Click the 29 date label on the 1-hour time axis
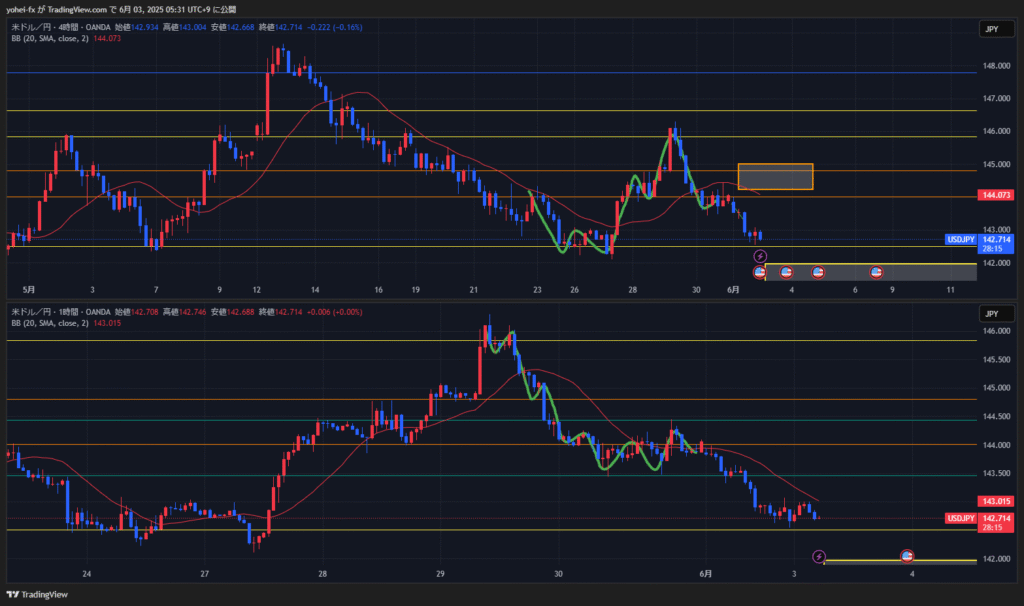 pyautogui.click(x=440, y=574)
